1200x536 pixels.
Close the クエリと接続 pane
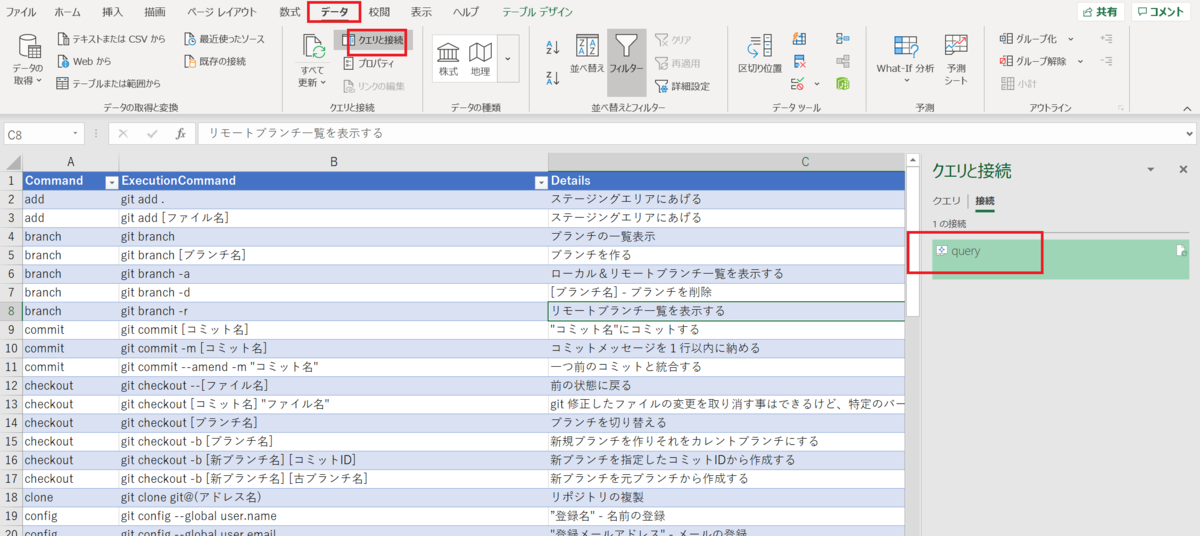pyautogui.click(x=1183, y=170)
